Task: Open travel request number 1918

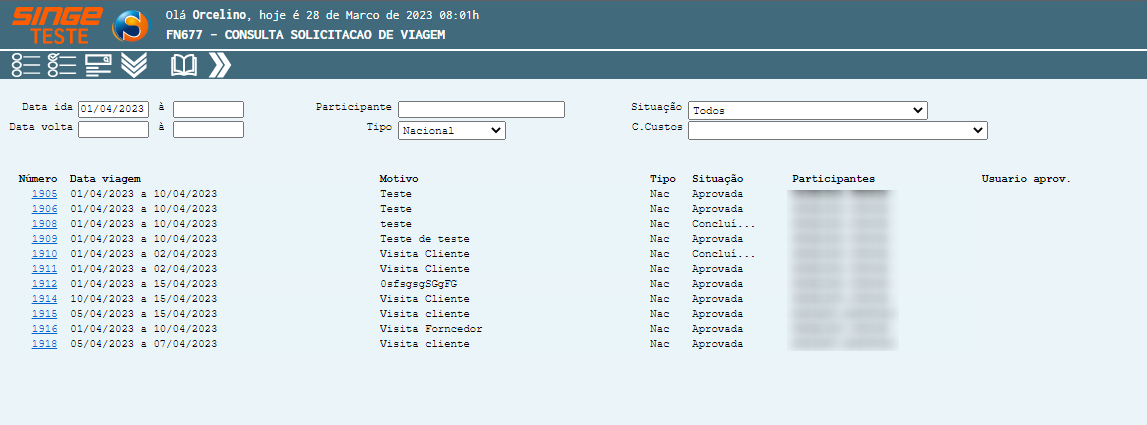Action: (44, 344)
